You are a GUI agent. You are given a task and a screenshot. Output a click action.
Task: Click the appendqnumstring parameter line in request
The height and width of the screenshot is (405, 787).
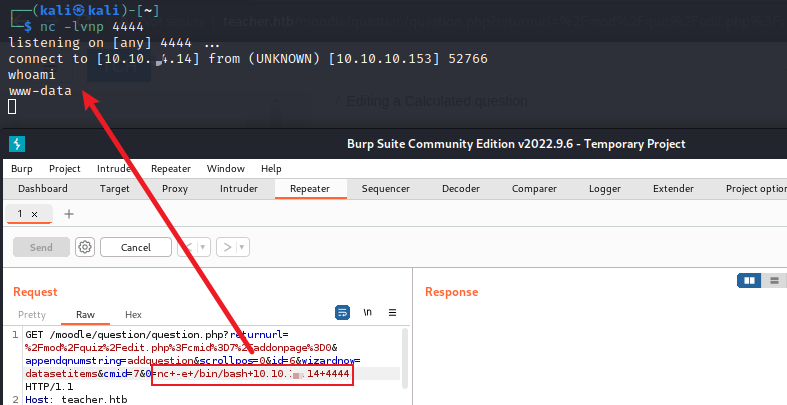point(193,360)
